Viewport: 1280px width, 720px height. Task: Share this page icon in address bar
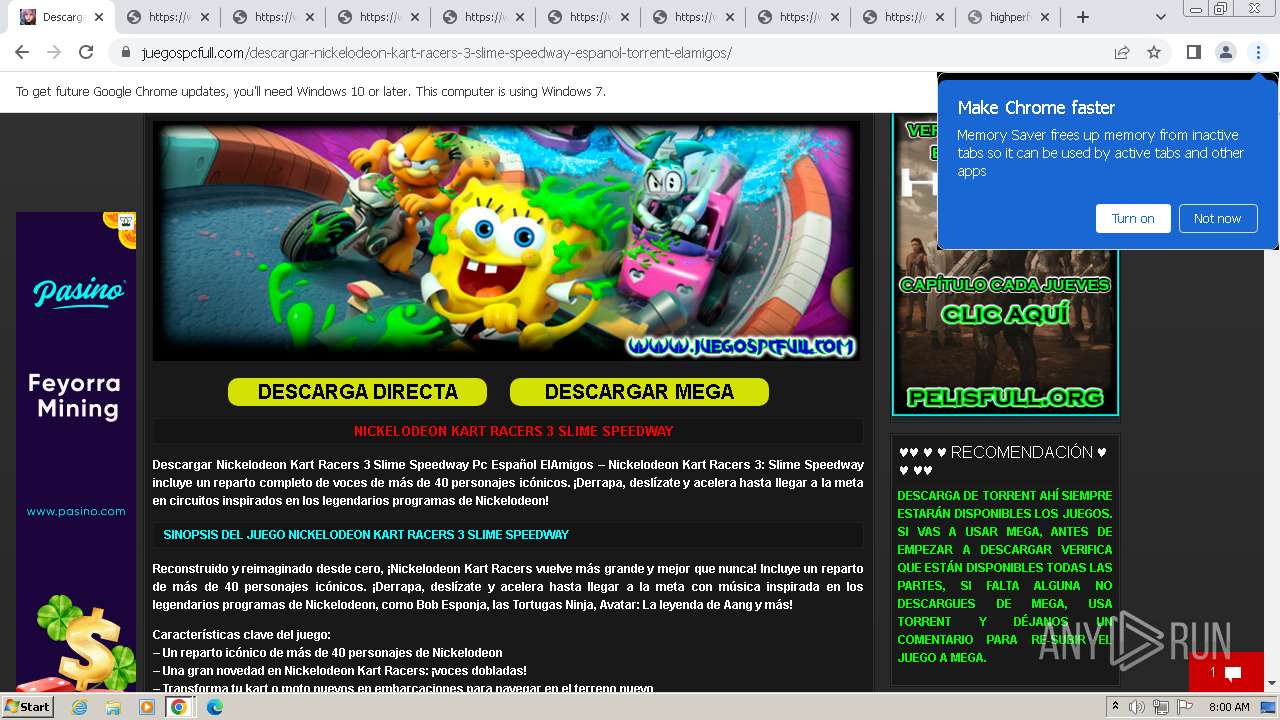[x=1122, y=52]
